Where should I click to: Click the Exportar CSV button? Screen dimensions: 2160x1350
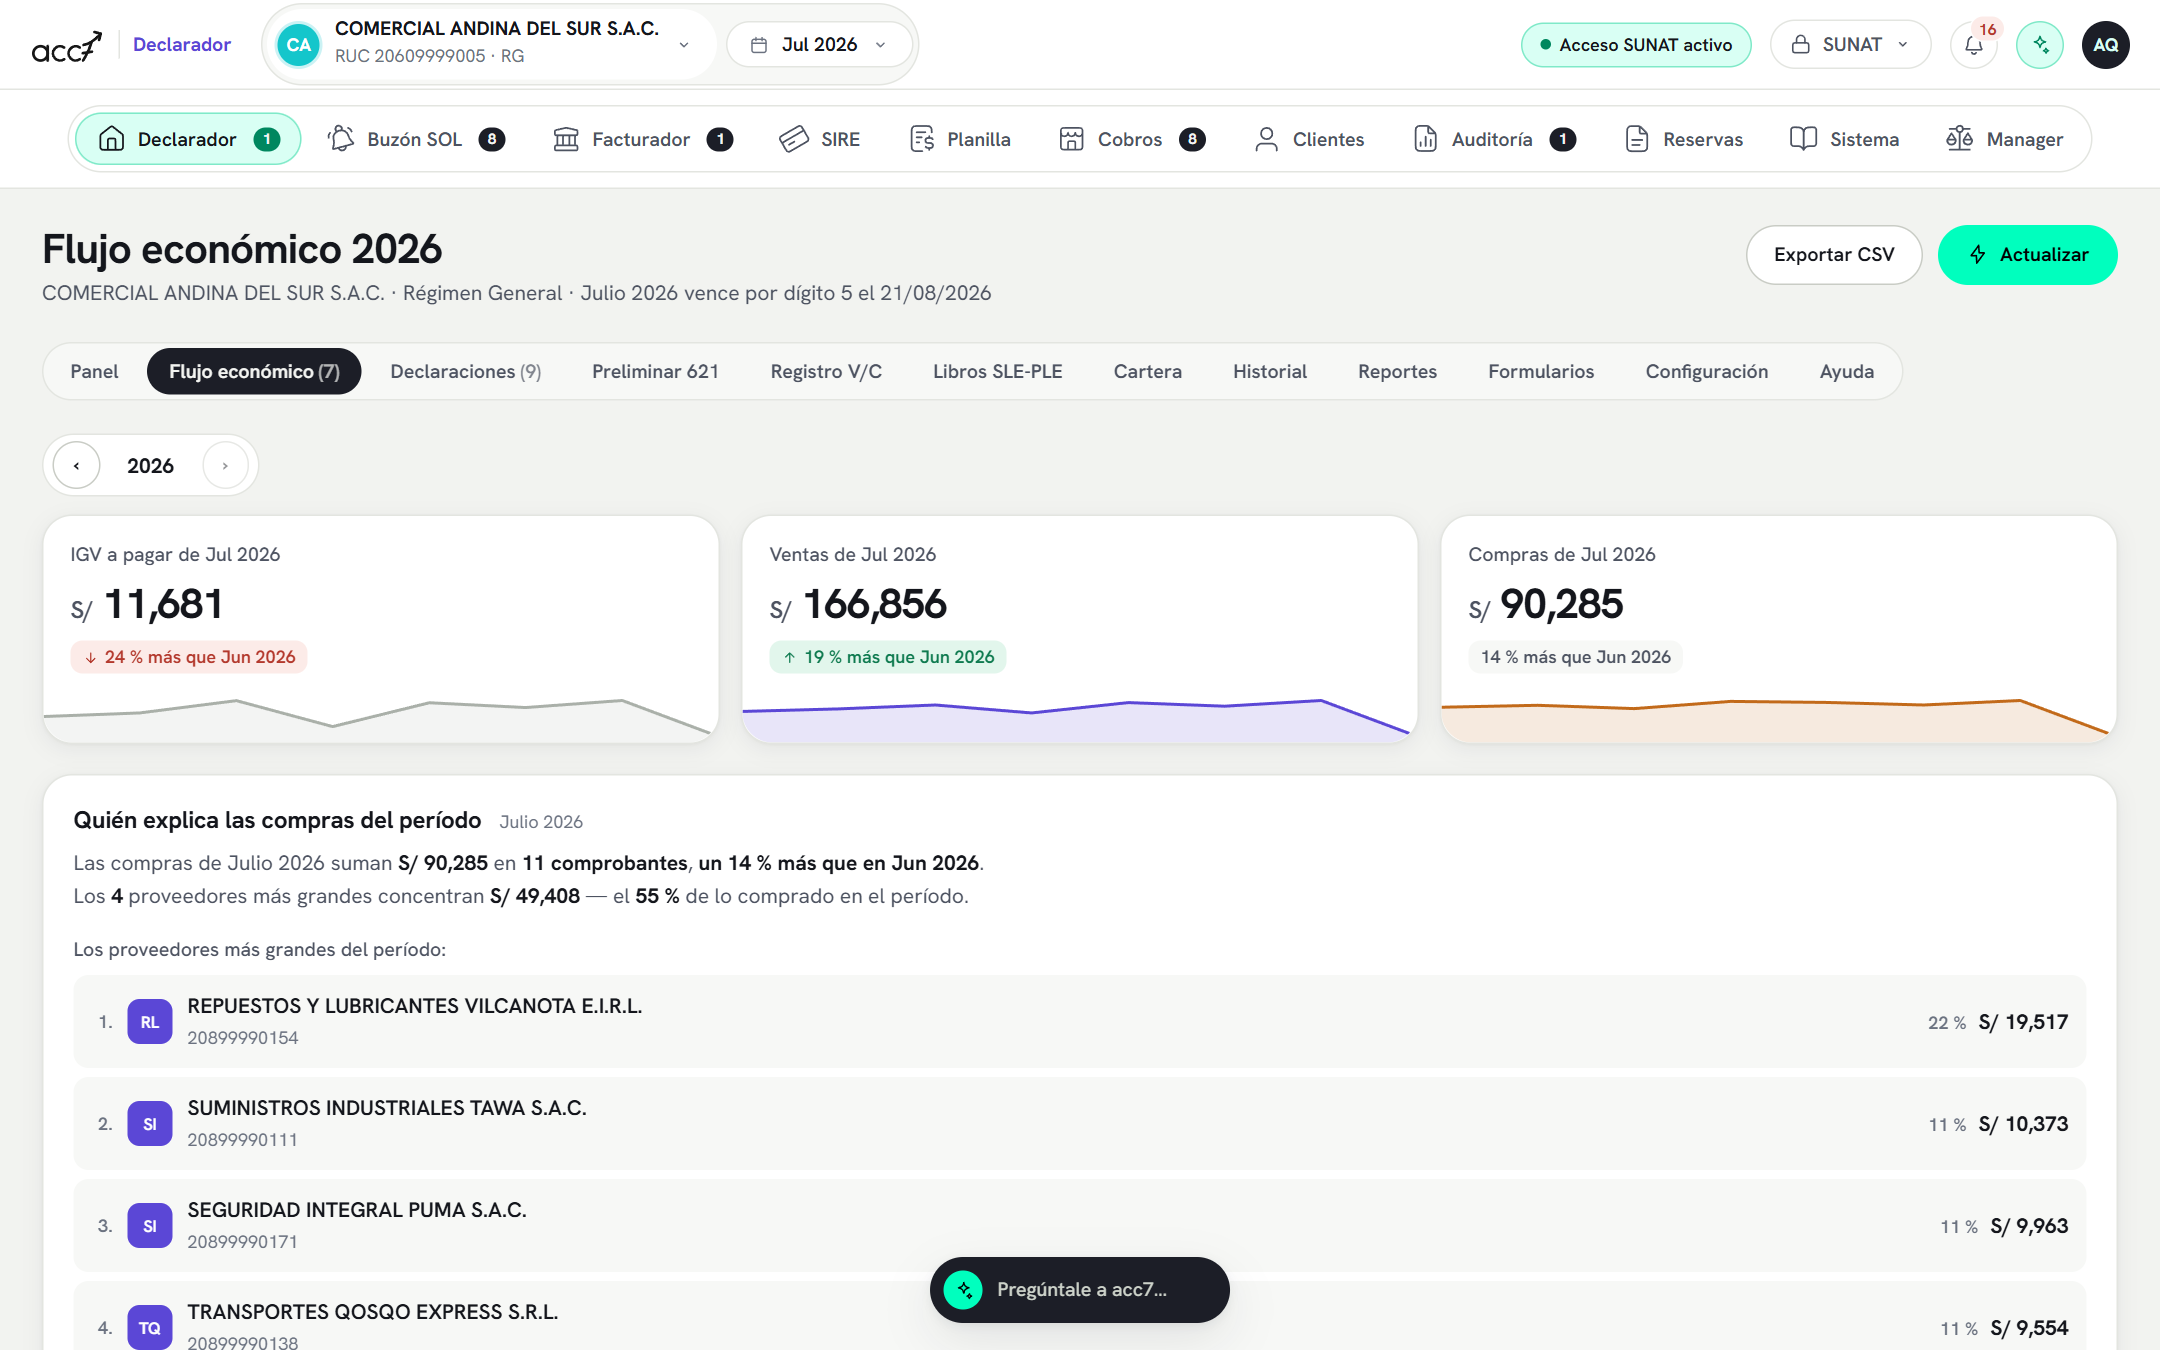coord(1834,255)
